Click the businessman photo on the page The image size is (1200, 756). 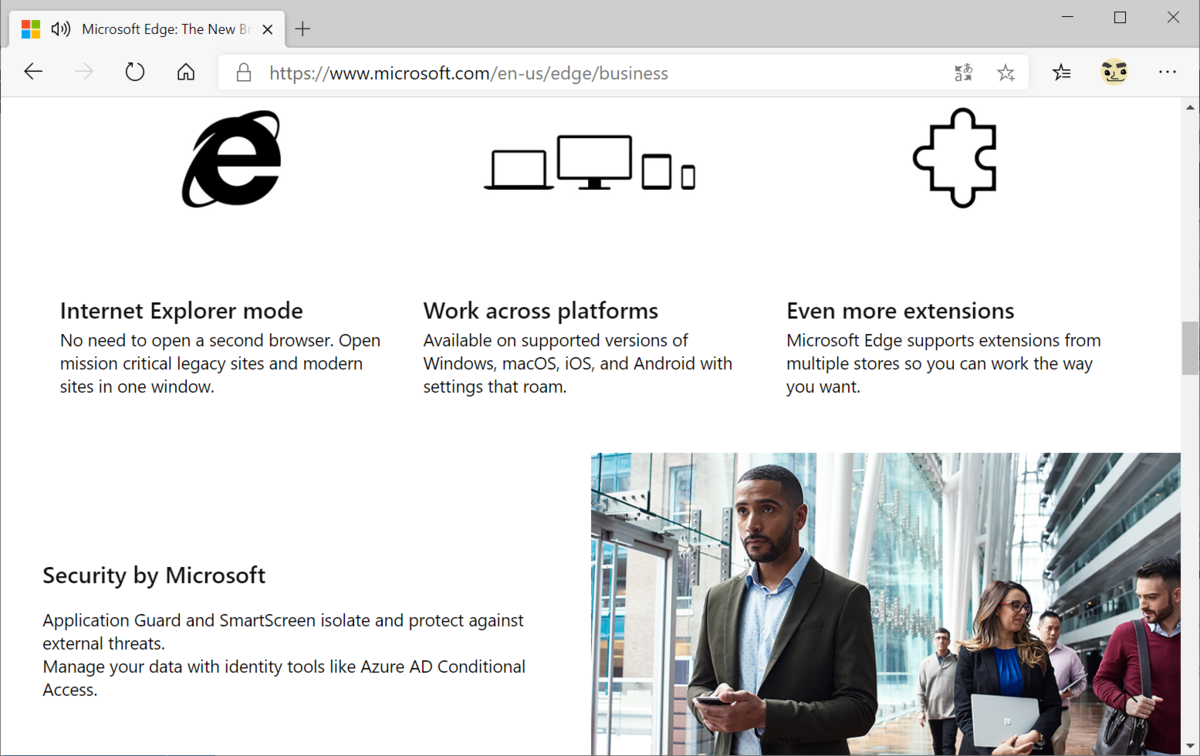click(x=886, y=604)
